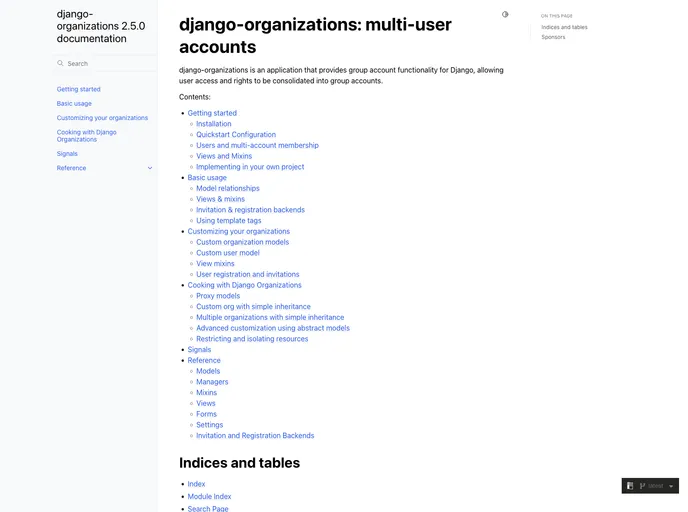Open Customizing your organizations contents link

[x=239, y=231]
